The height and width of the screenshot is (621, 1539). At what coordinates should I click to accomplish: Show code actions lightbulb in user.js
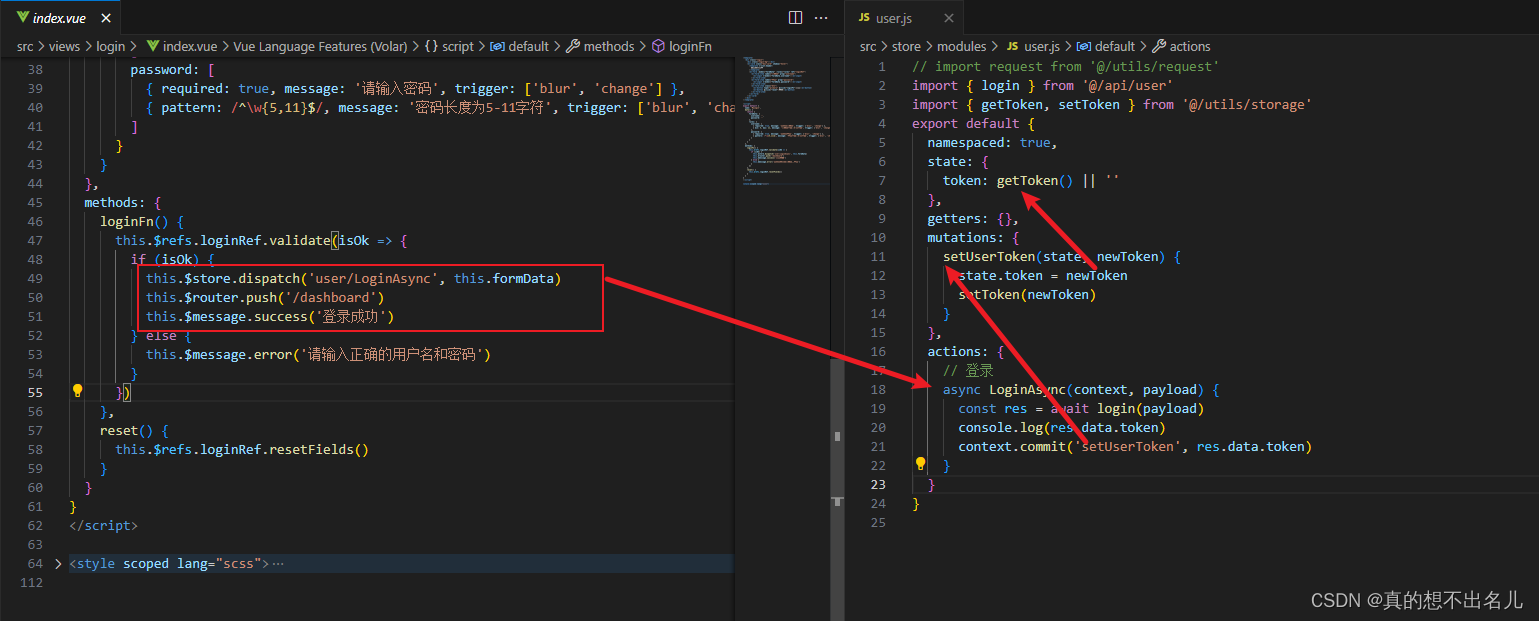921,464
